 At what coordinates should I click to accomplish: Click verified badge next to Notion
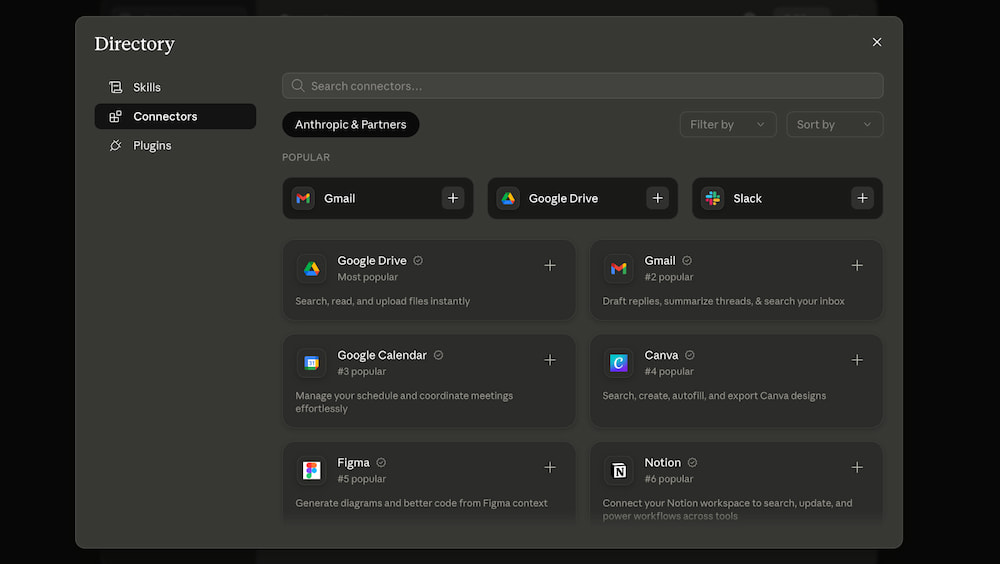click(x=693, y=463)
